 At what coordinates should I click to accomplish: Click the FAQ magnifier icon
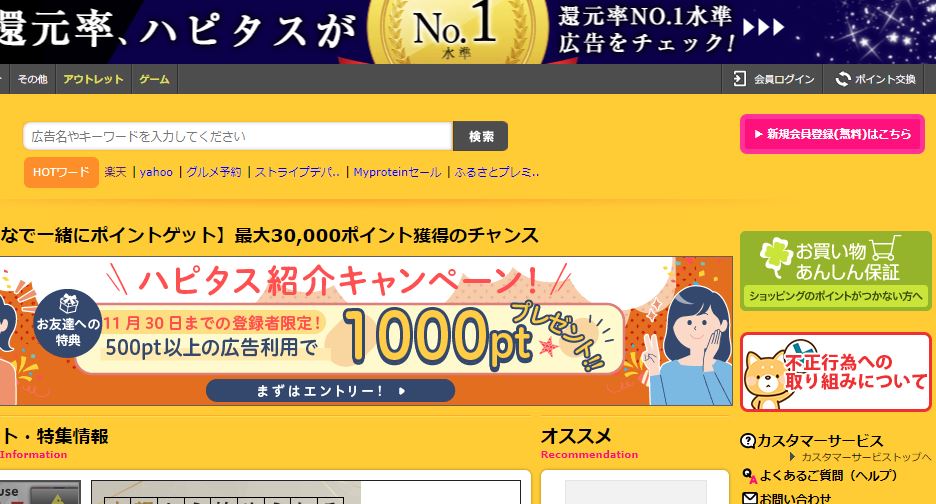pos(749,476)
